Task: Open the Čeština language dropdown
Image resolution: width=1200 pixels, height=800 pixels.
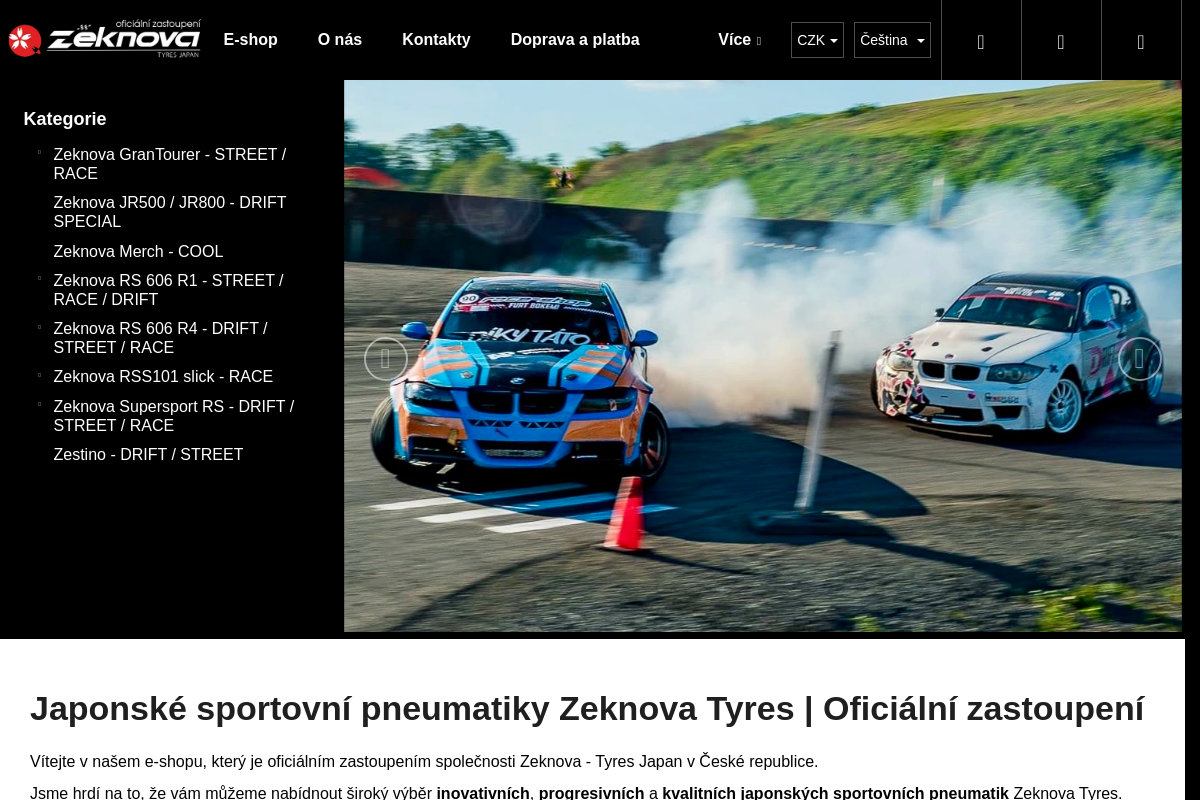Action: tap(892, 40)
